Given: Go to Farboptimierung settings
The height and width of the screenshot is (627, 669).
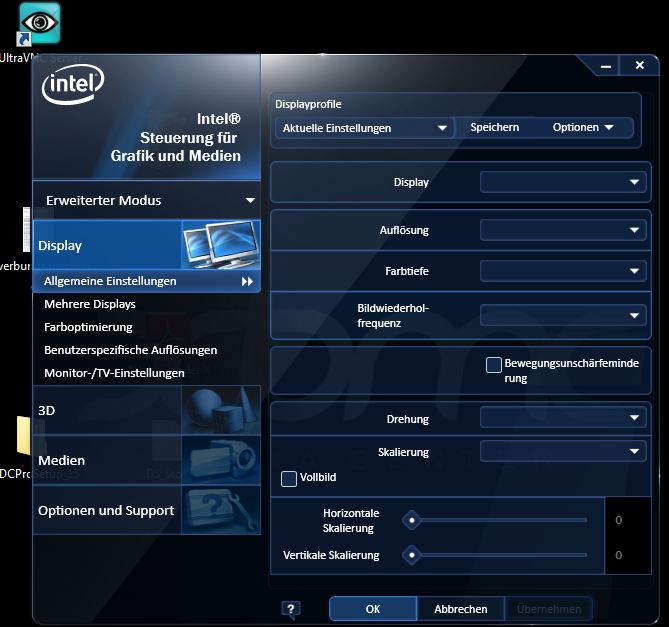Looking at the screenshot, I should [88, 327].
